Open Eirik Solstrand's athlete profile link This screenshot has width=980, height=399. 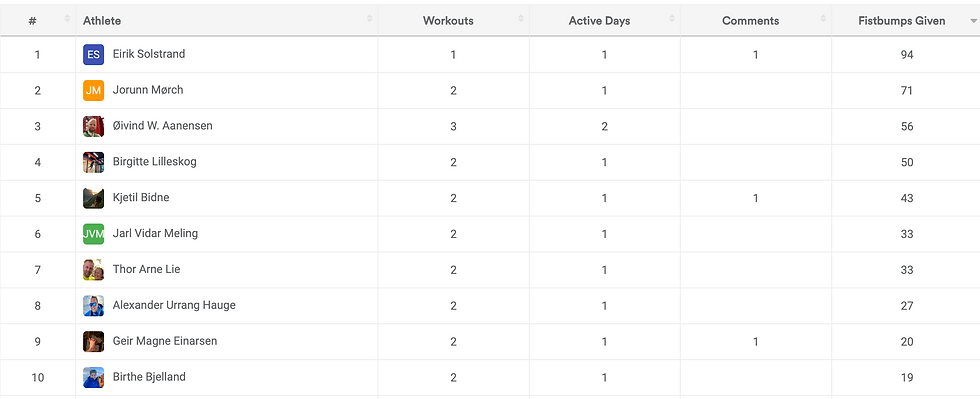(149, 54)
